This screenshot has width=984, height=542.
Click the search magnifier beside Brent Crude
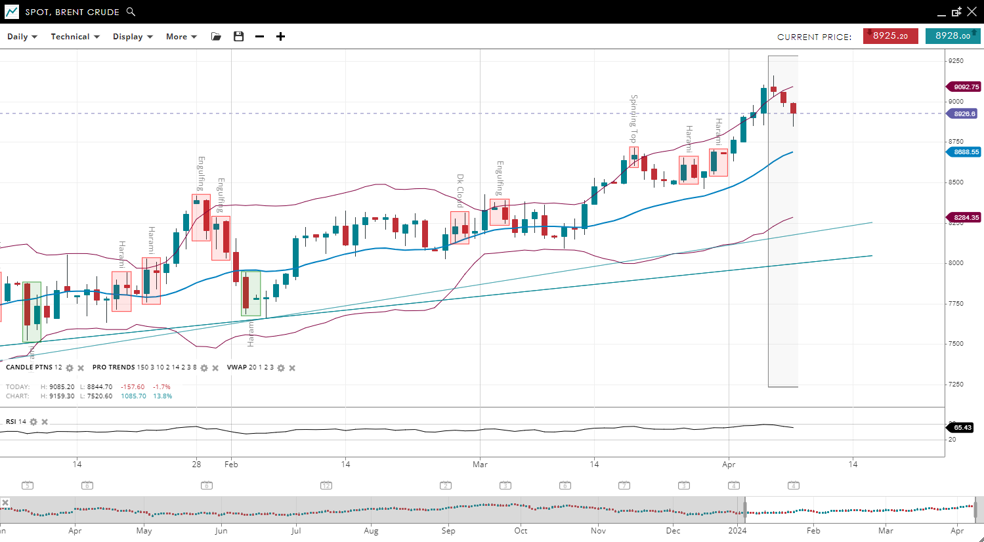click(x=131, y=12)
